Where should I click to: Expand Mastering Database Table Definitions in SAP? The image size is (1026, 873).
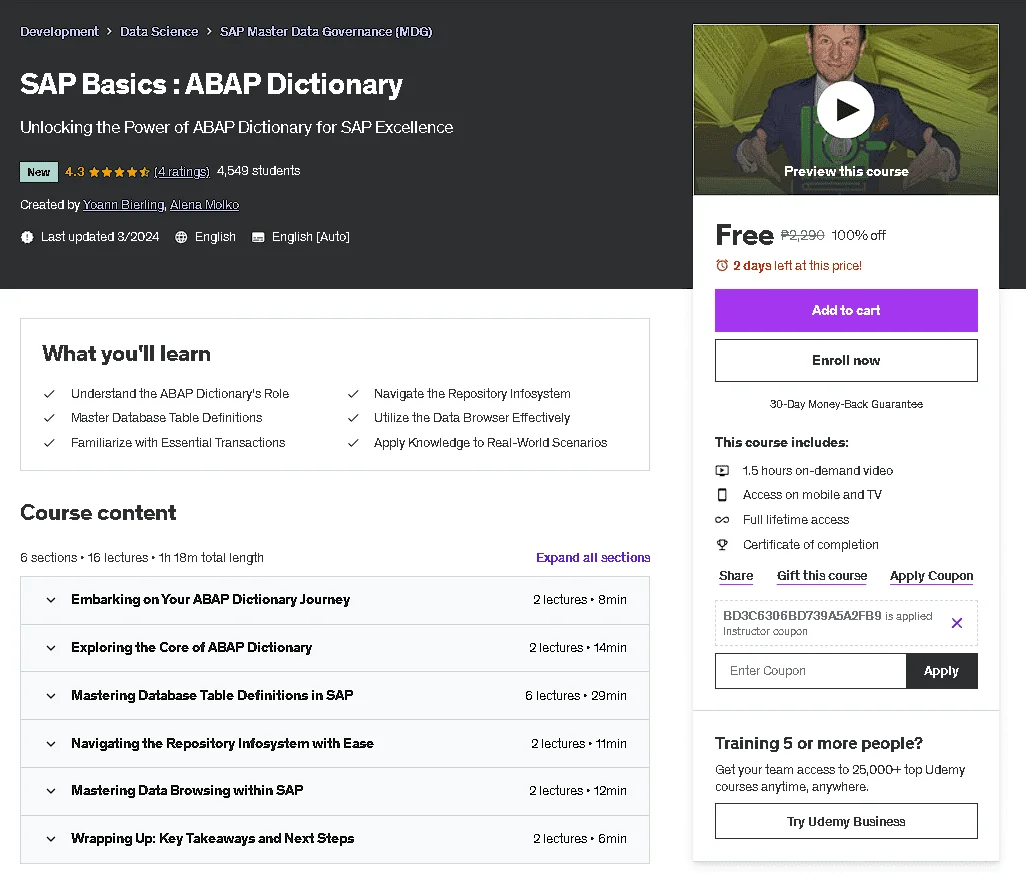click(x=335, y=696)
